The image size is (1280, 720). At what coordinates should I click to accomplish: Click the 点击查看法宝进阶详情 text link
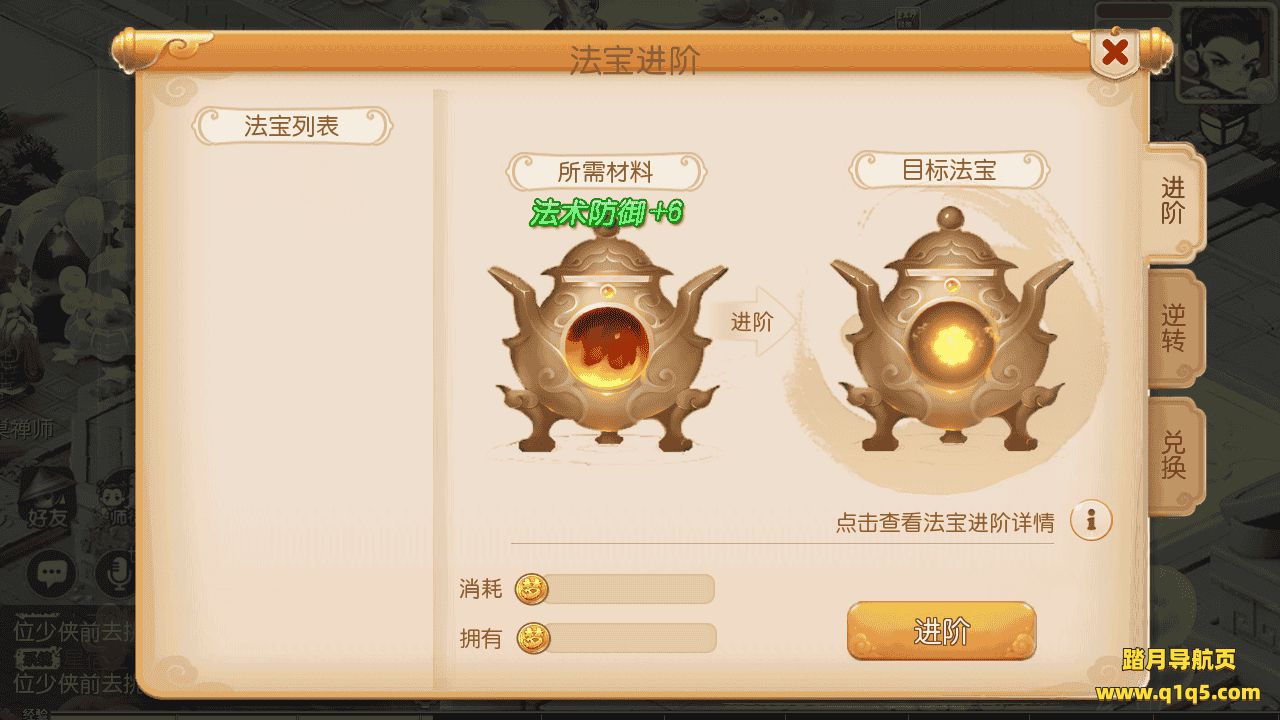pos(945,522)
